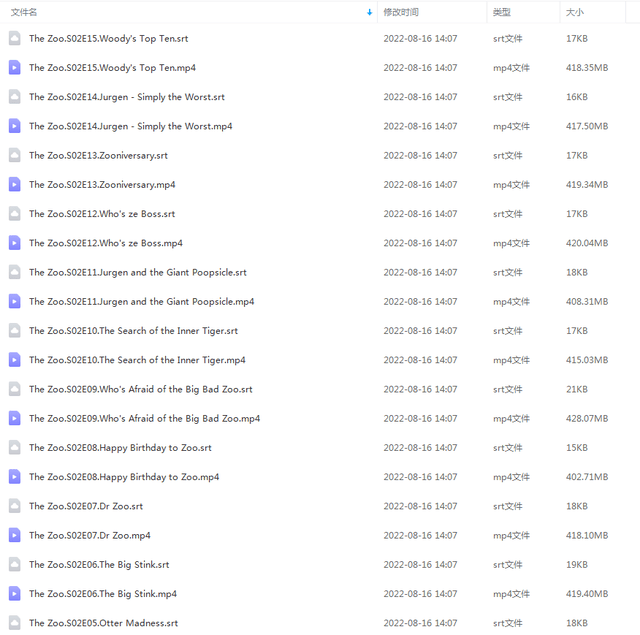
Task: Click the video icon for S02E07 Dr Zoo.mp4
Action: [15, 535]
